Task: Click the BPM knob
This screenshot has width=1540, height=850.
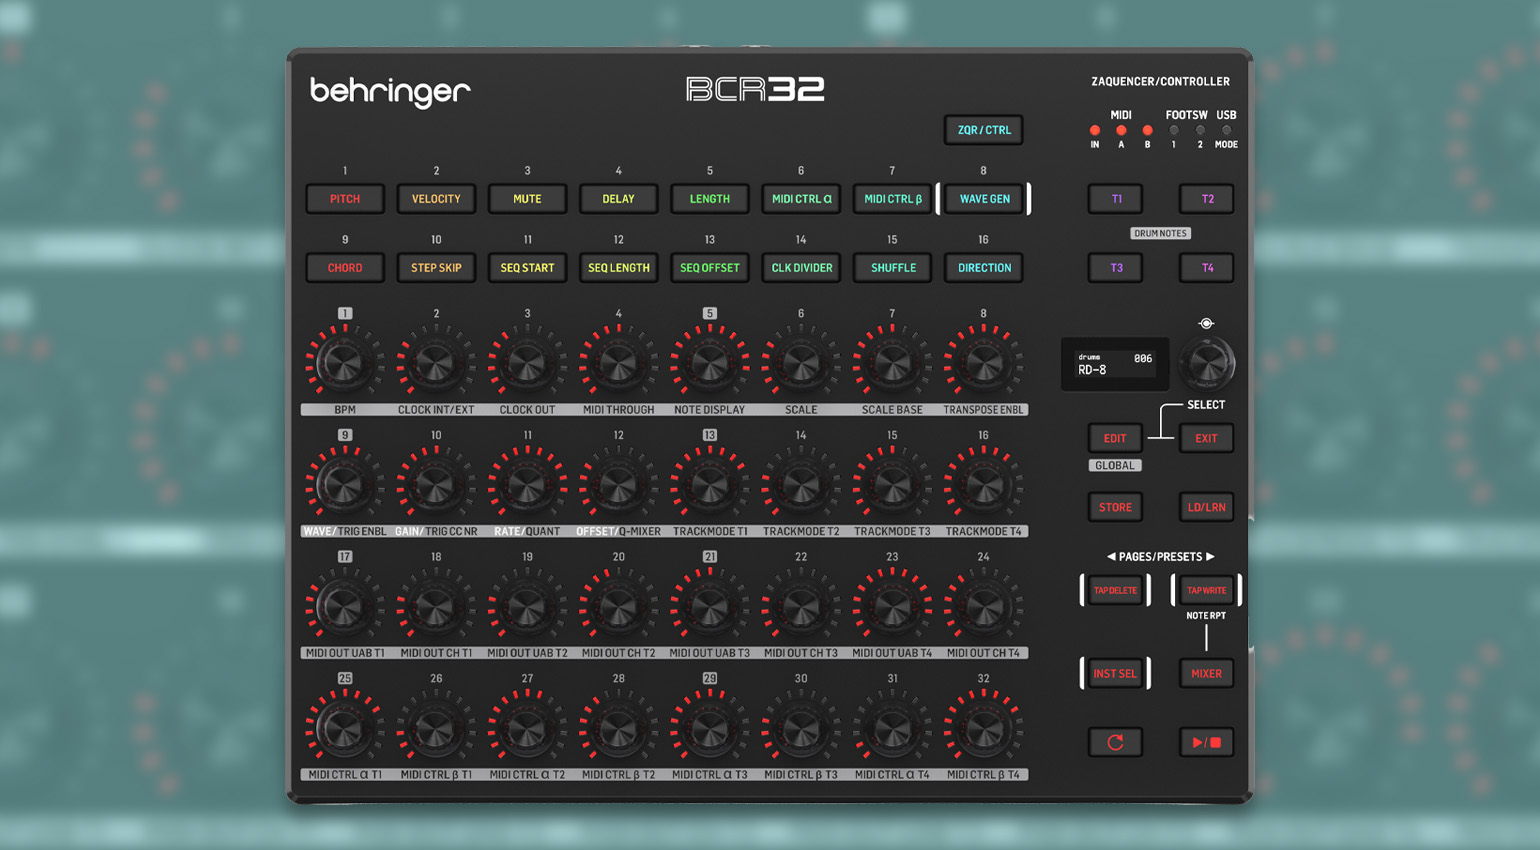Action: [x=345, y=364]
